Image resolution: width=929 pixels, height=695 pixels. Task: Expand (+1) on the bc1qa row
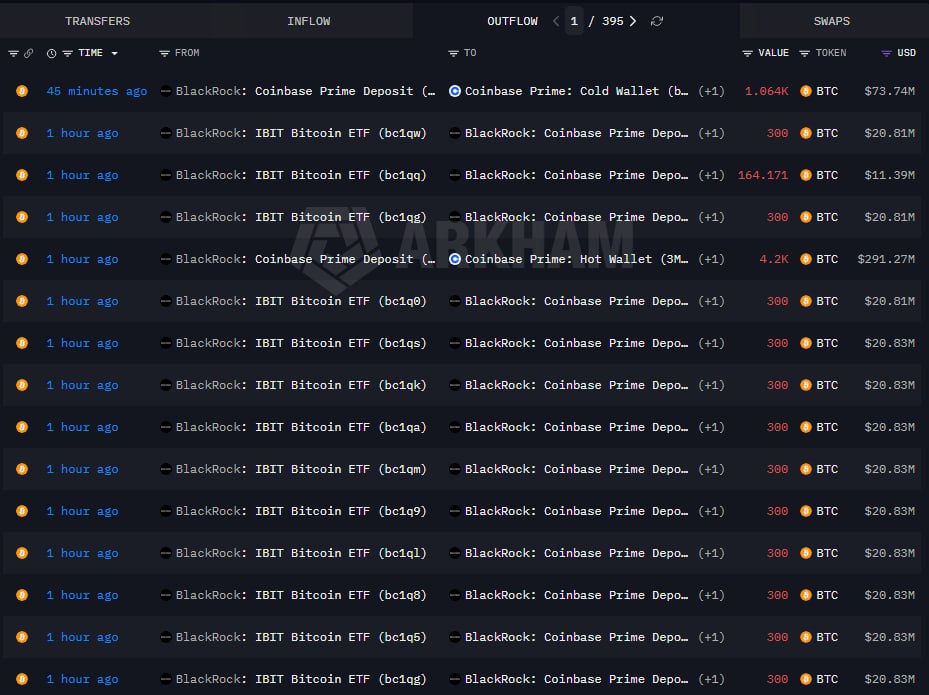(x=711, y=427)
